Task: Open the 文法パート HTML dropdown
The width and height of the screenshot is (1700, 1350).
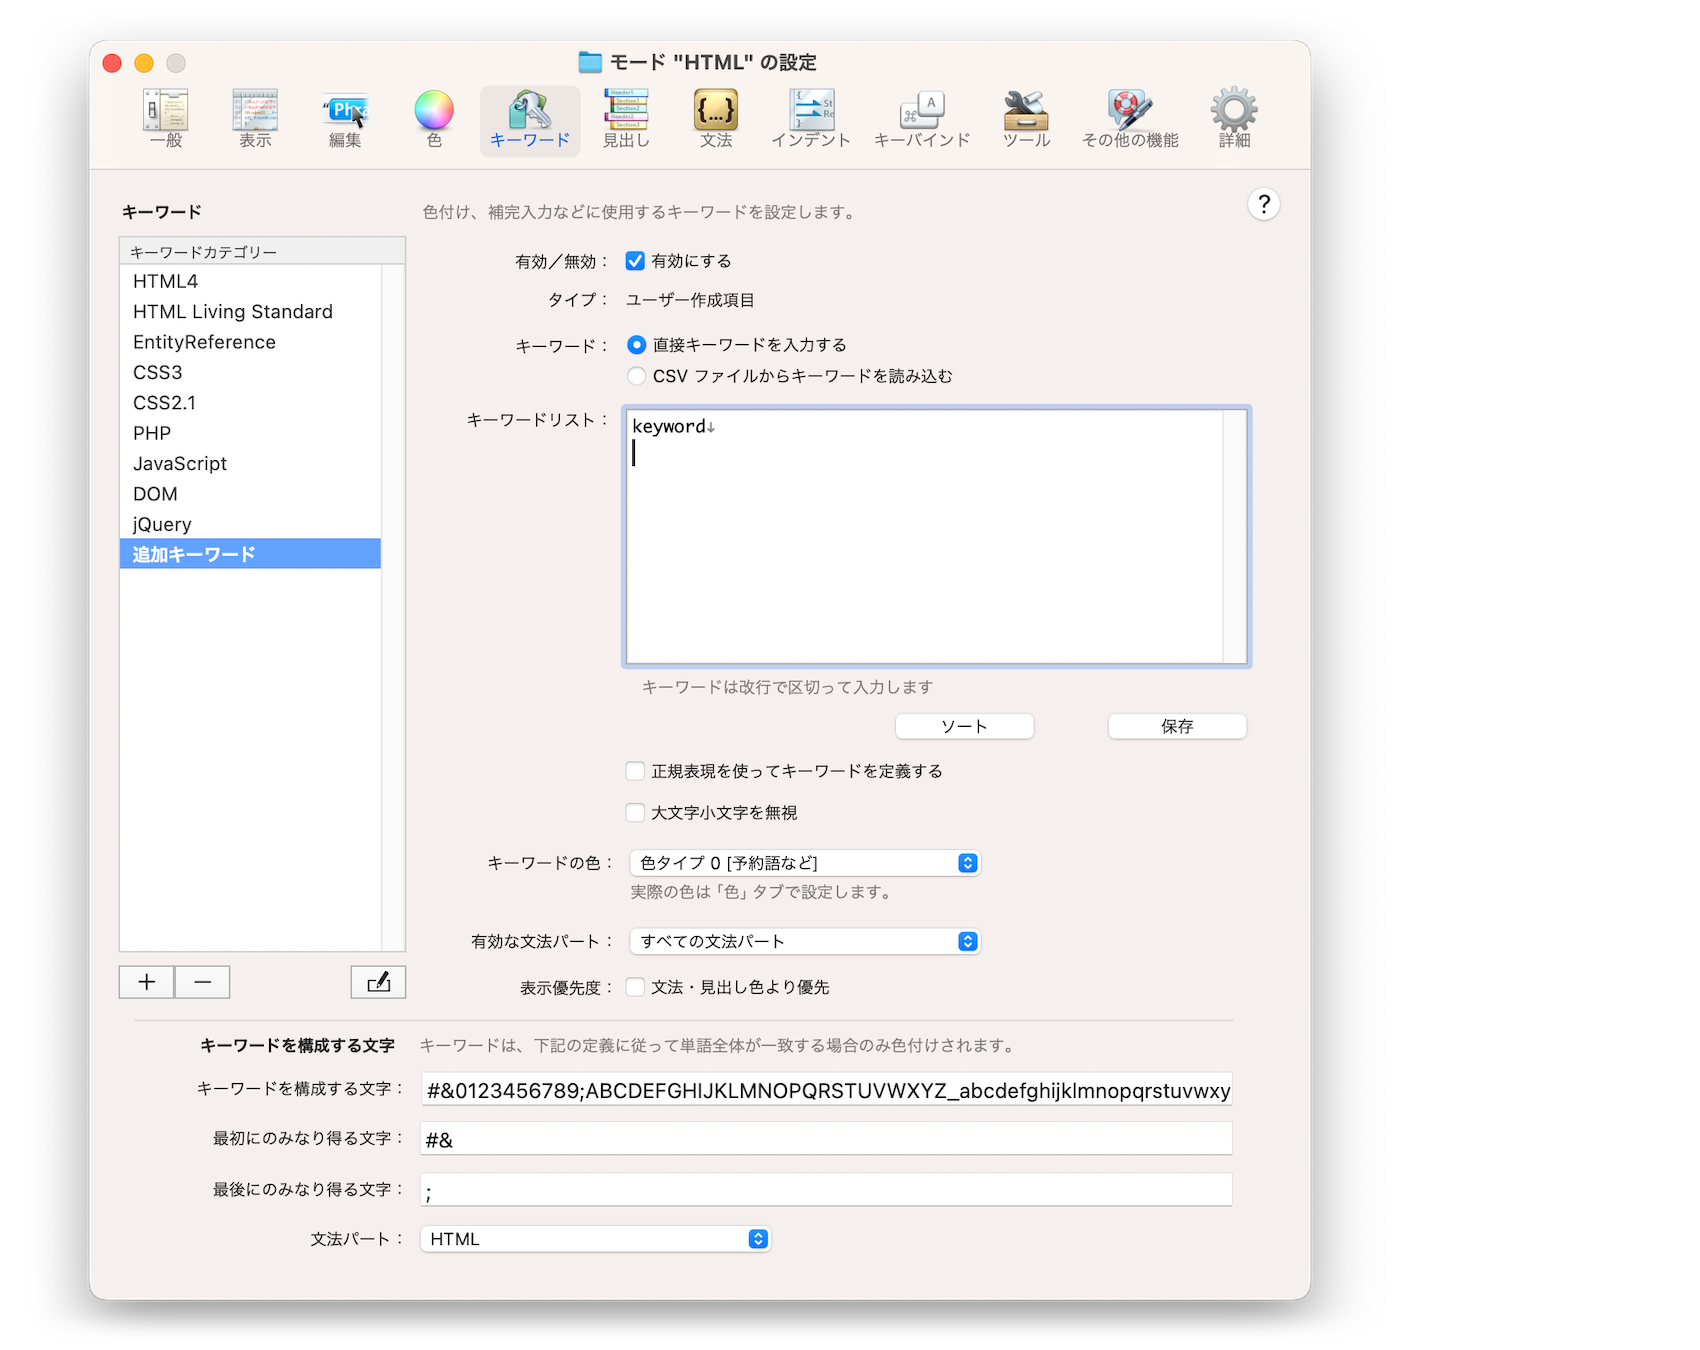Action: pos(596,1239)
